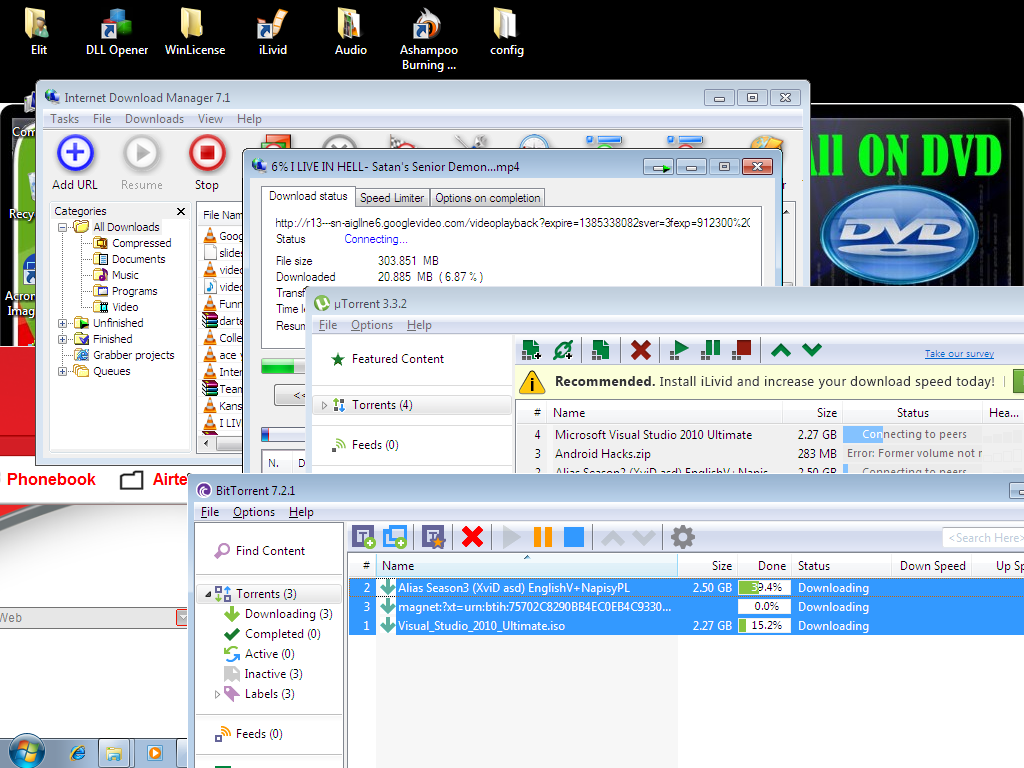
Task: Open Help menu in BitTorrent
Action: (301, 512)
